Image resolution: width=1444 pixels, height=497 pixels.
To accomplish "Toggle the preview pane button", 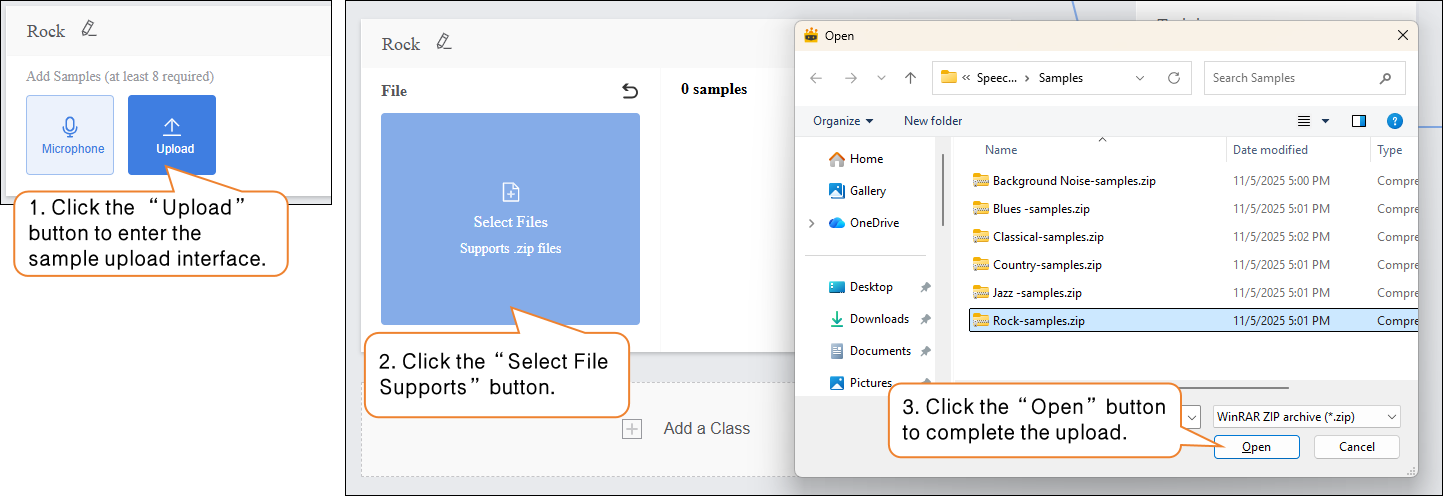I will coord(1358,121).
